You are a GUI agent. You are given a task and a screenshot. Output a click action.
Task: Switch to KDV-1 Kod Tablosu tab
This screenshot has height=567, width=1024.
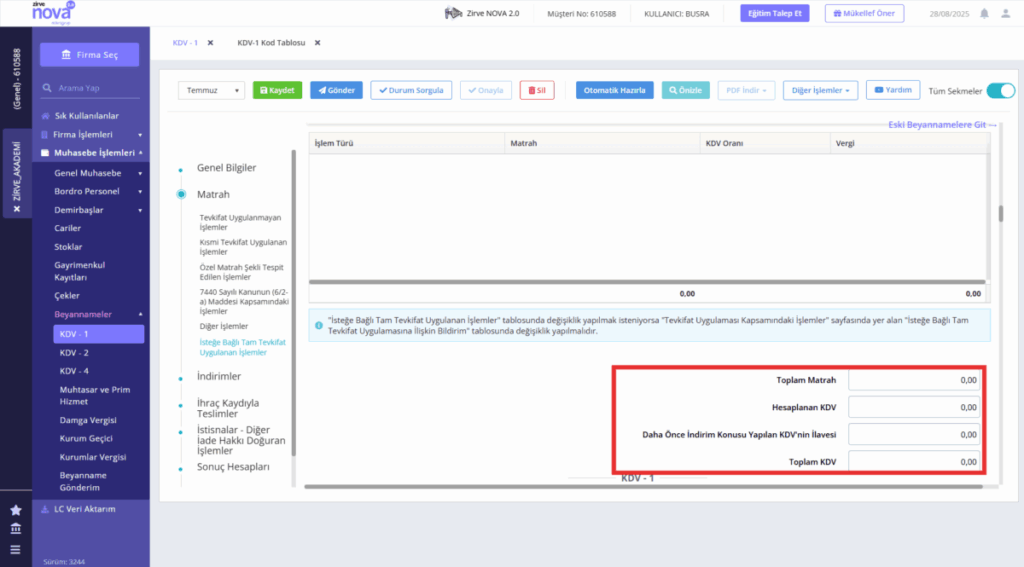click(271, 43)
